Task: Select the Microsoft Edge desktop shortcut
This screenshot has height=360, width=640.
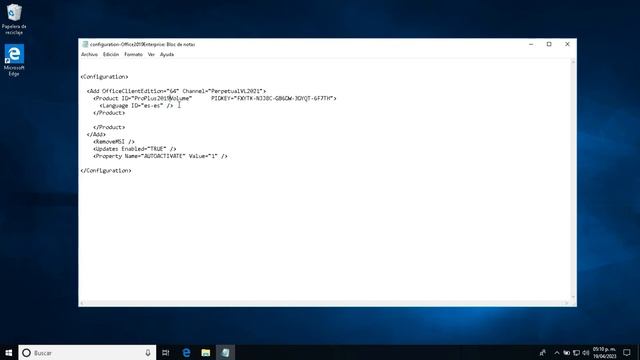Action: pos(14,60)
